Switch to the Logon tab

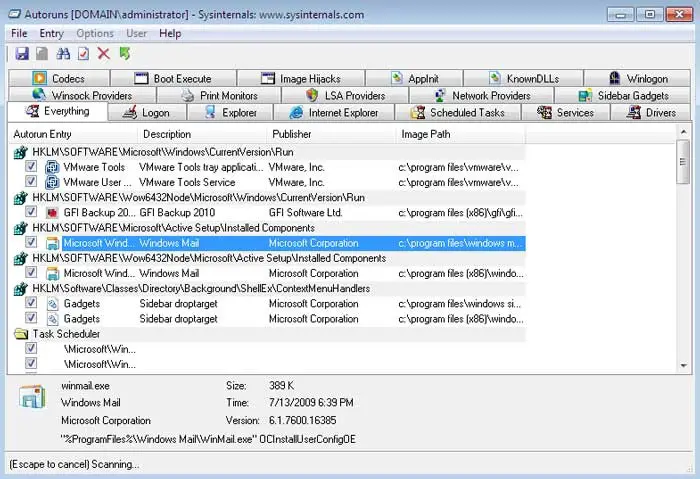point(147,112)
